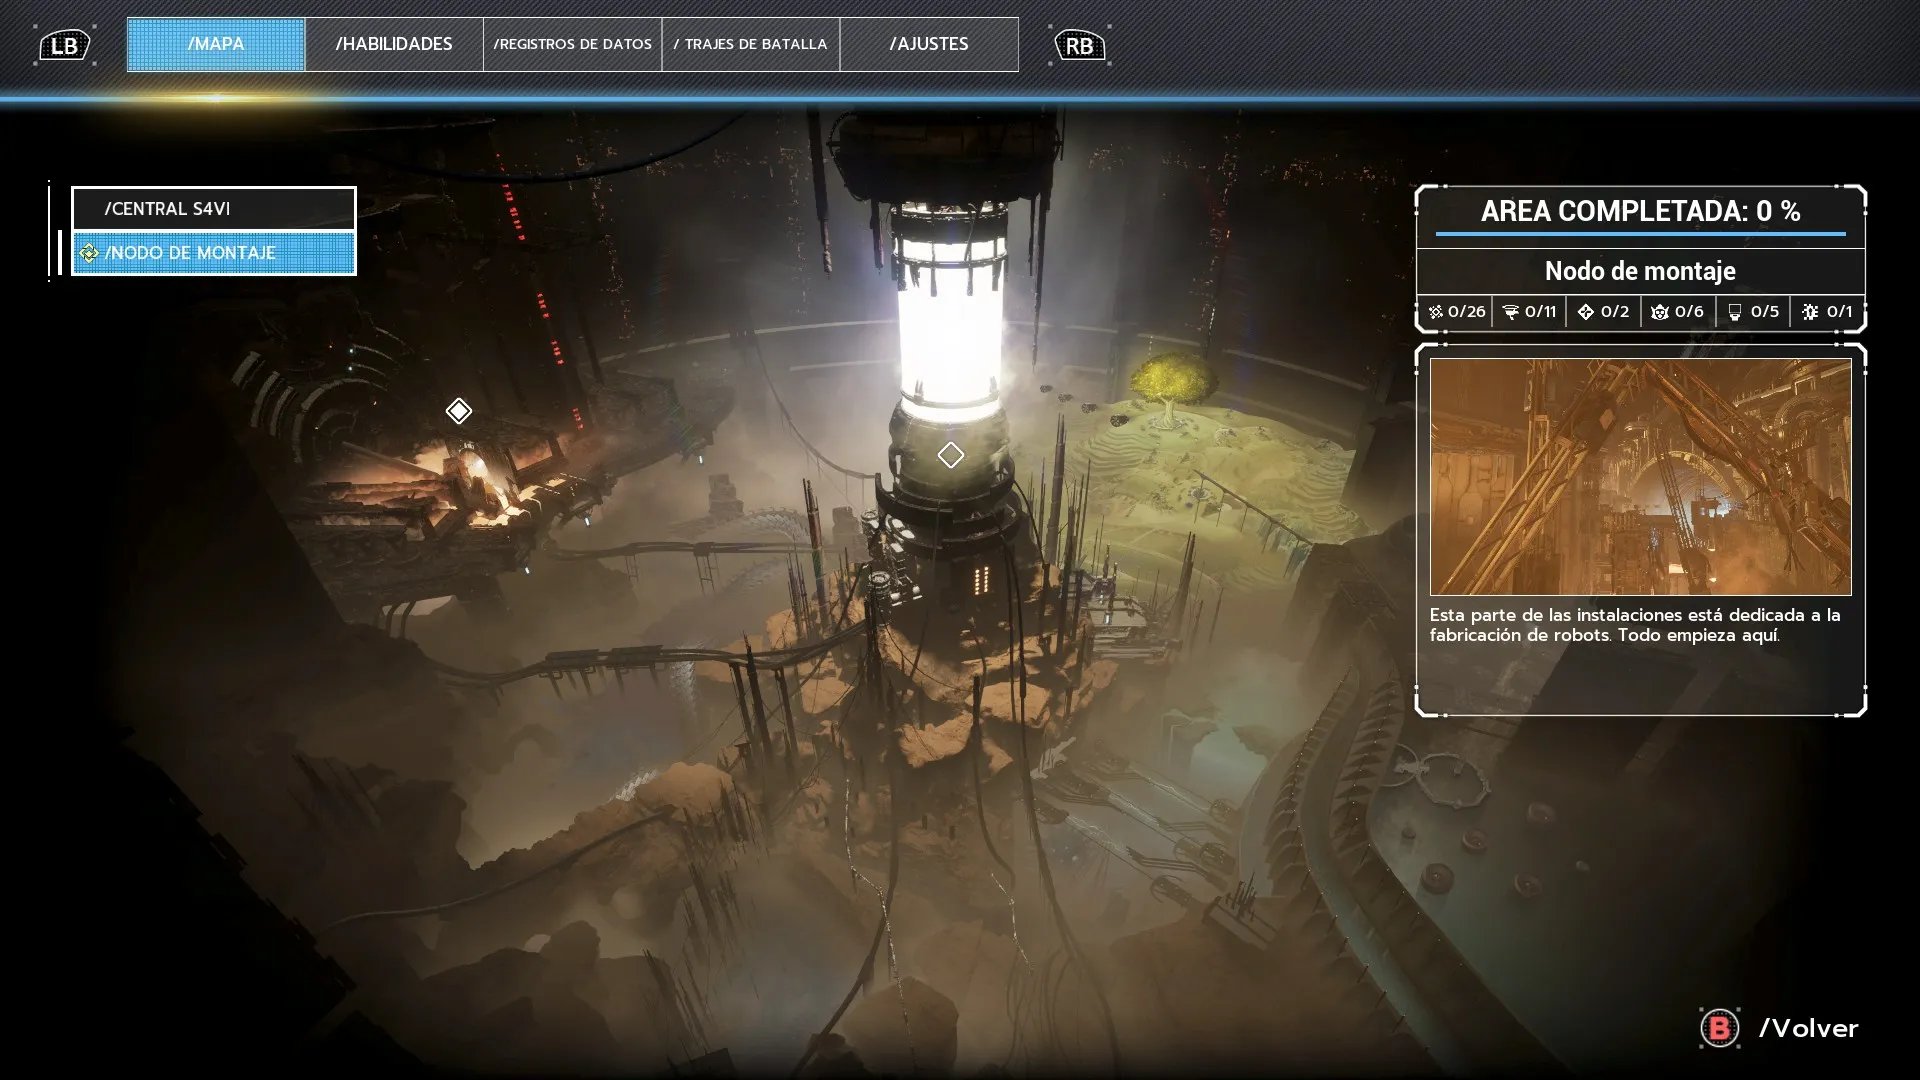Click the robot head 0/6 counter icon
This screenshot has height=1080, width=1920.
pyautogui.click(x=1660, y=312)
